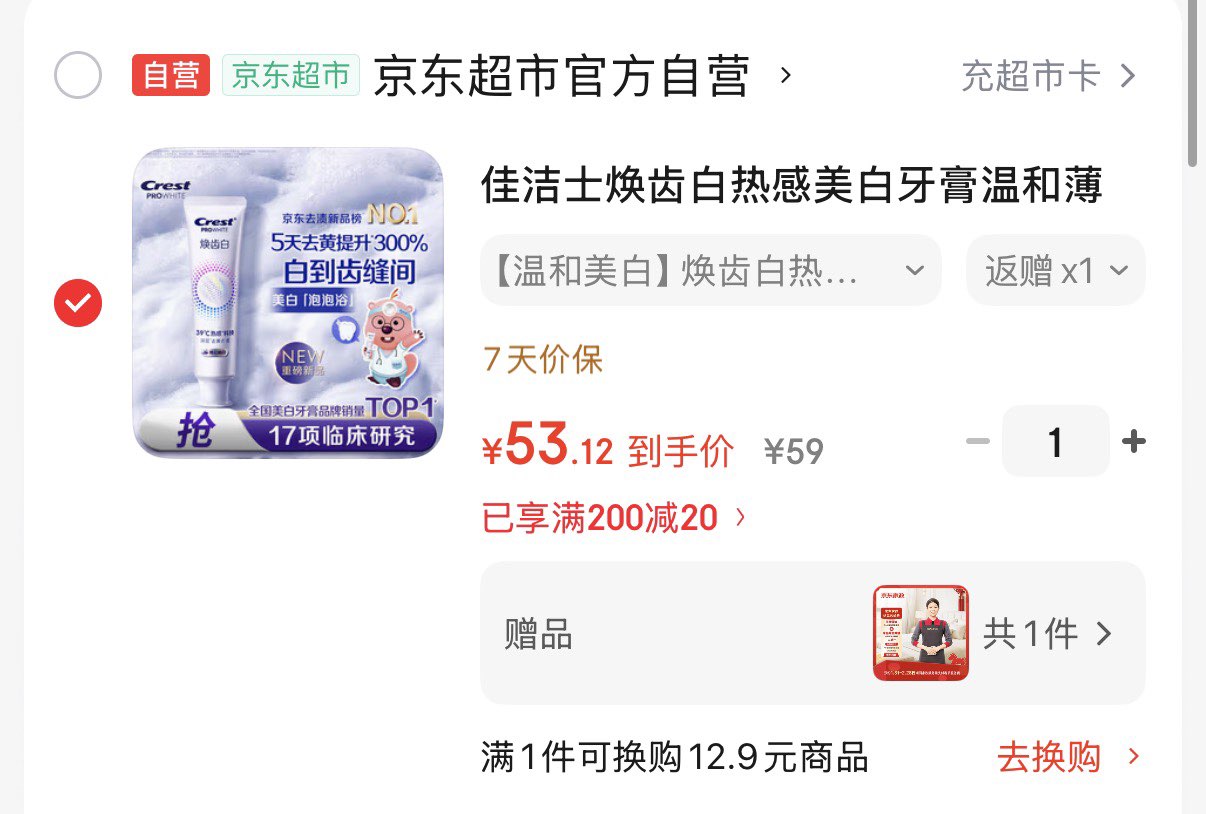This screenshot has width=1206, height=814.
Task: Expand the 【温和美白】焕齿白热 variant dropdown
Action: tap(711, 270)
